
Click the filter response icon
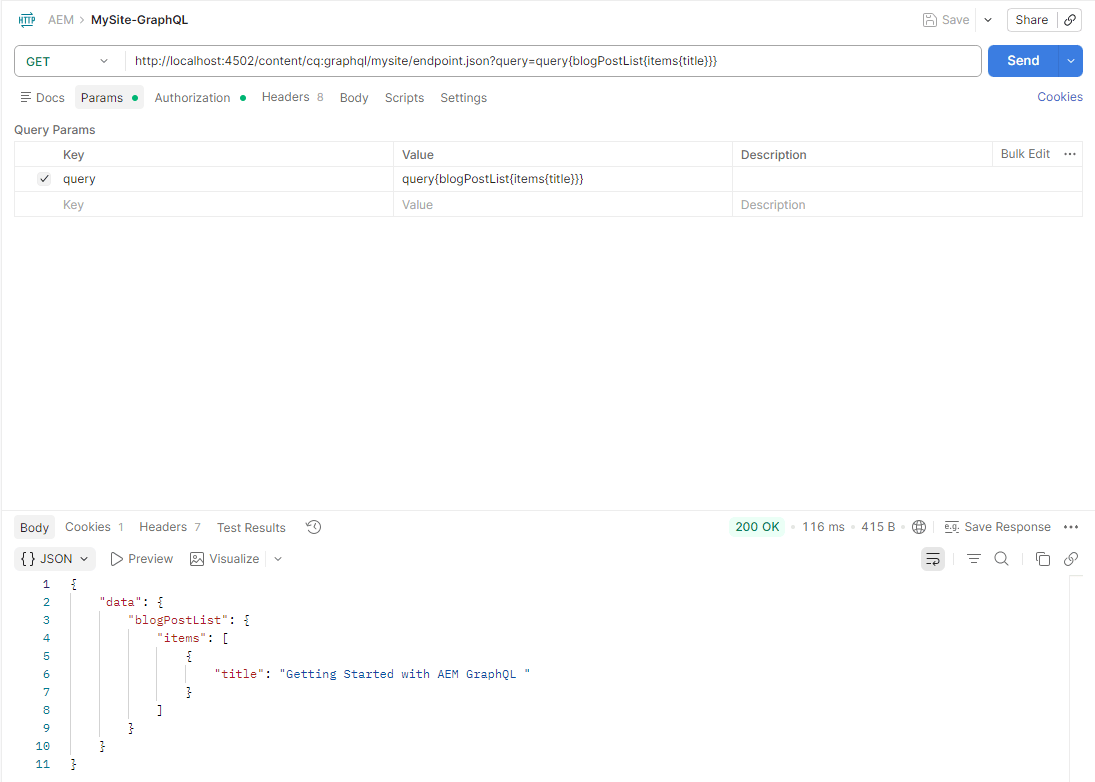973,559
